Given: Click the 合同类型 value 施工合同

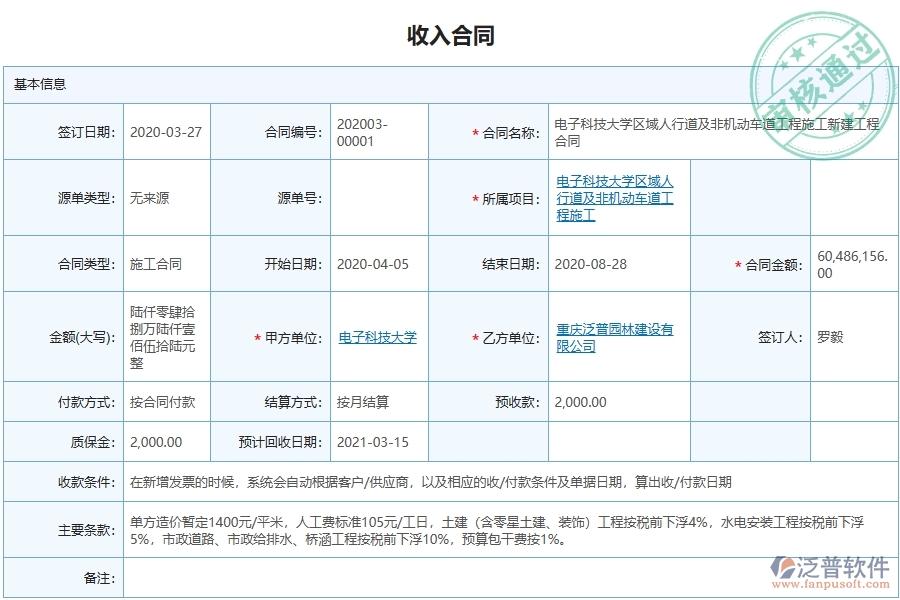Looking at the screenshot, I should pos(156,263).
